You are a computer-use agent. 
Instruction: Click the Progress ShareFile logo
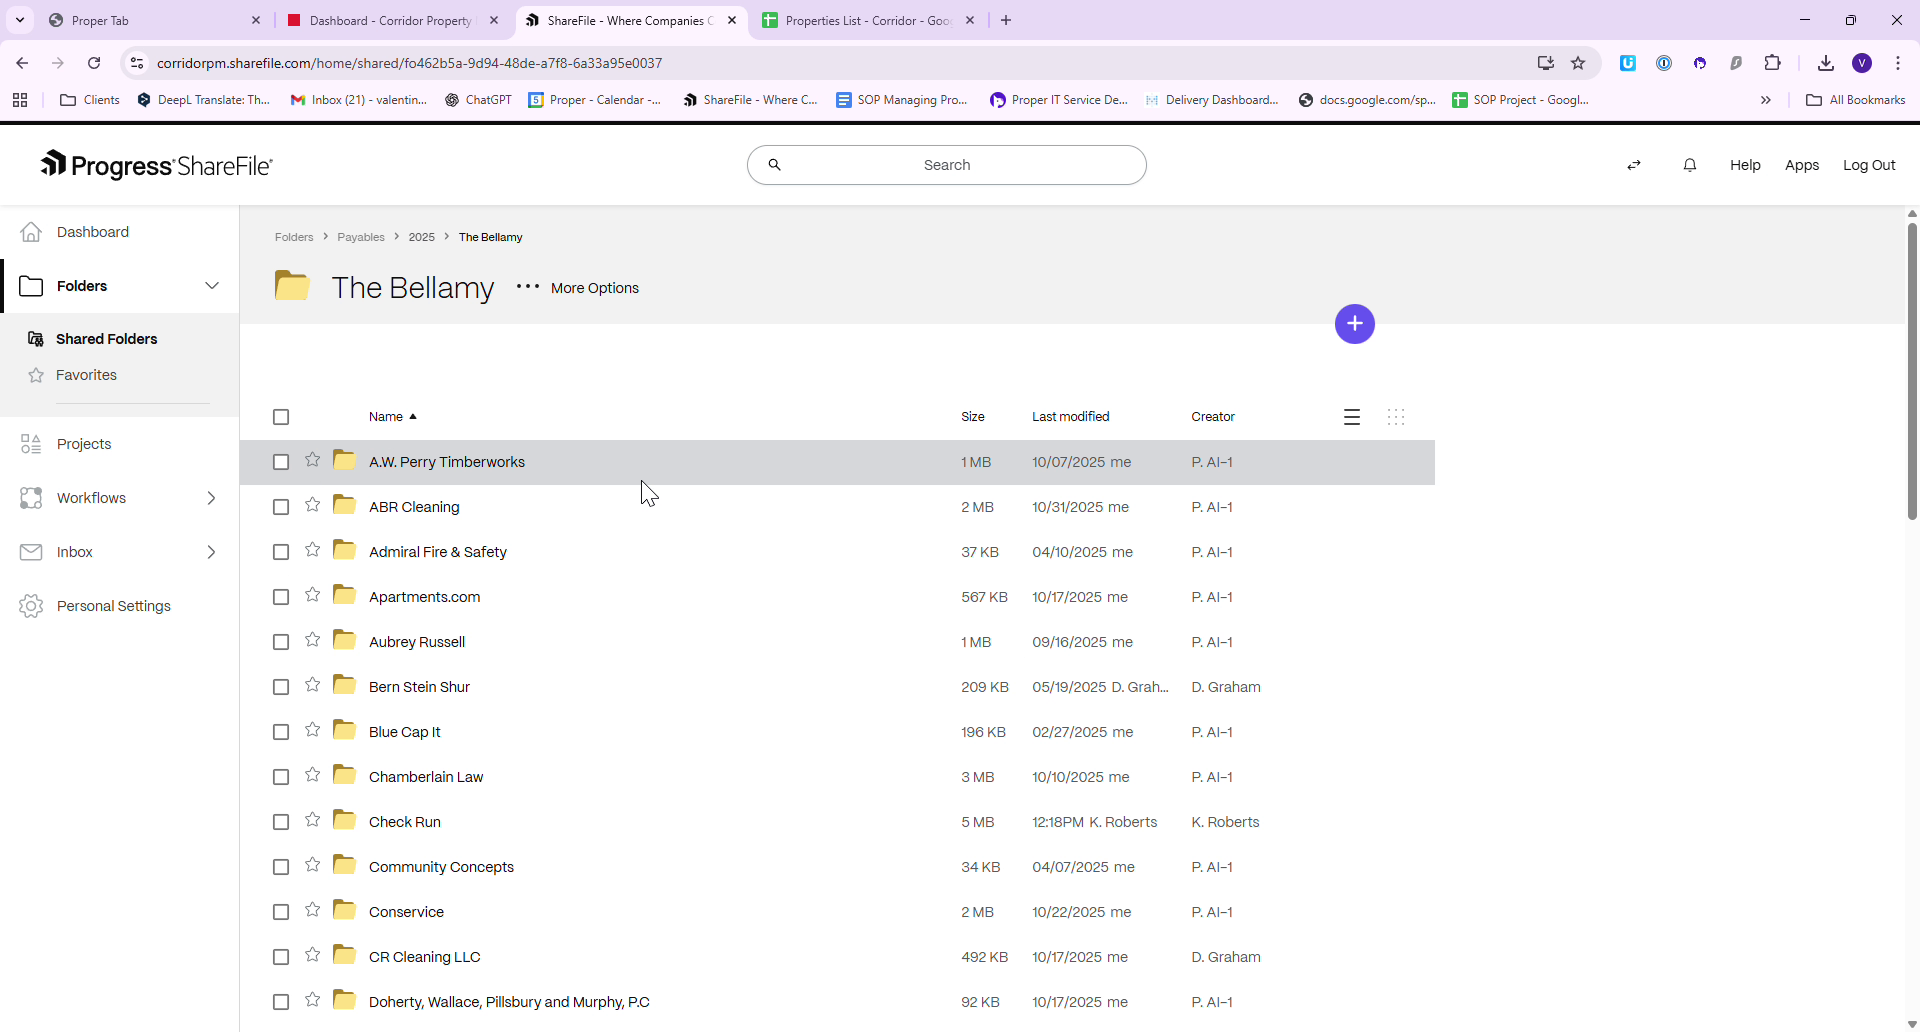(x=156, y=165)
